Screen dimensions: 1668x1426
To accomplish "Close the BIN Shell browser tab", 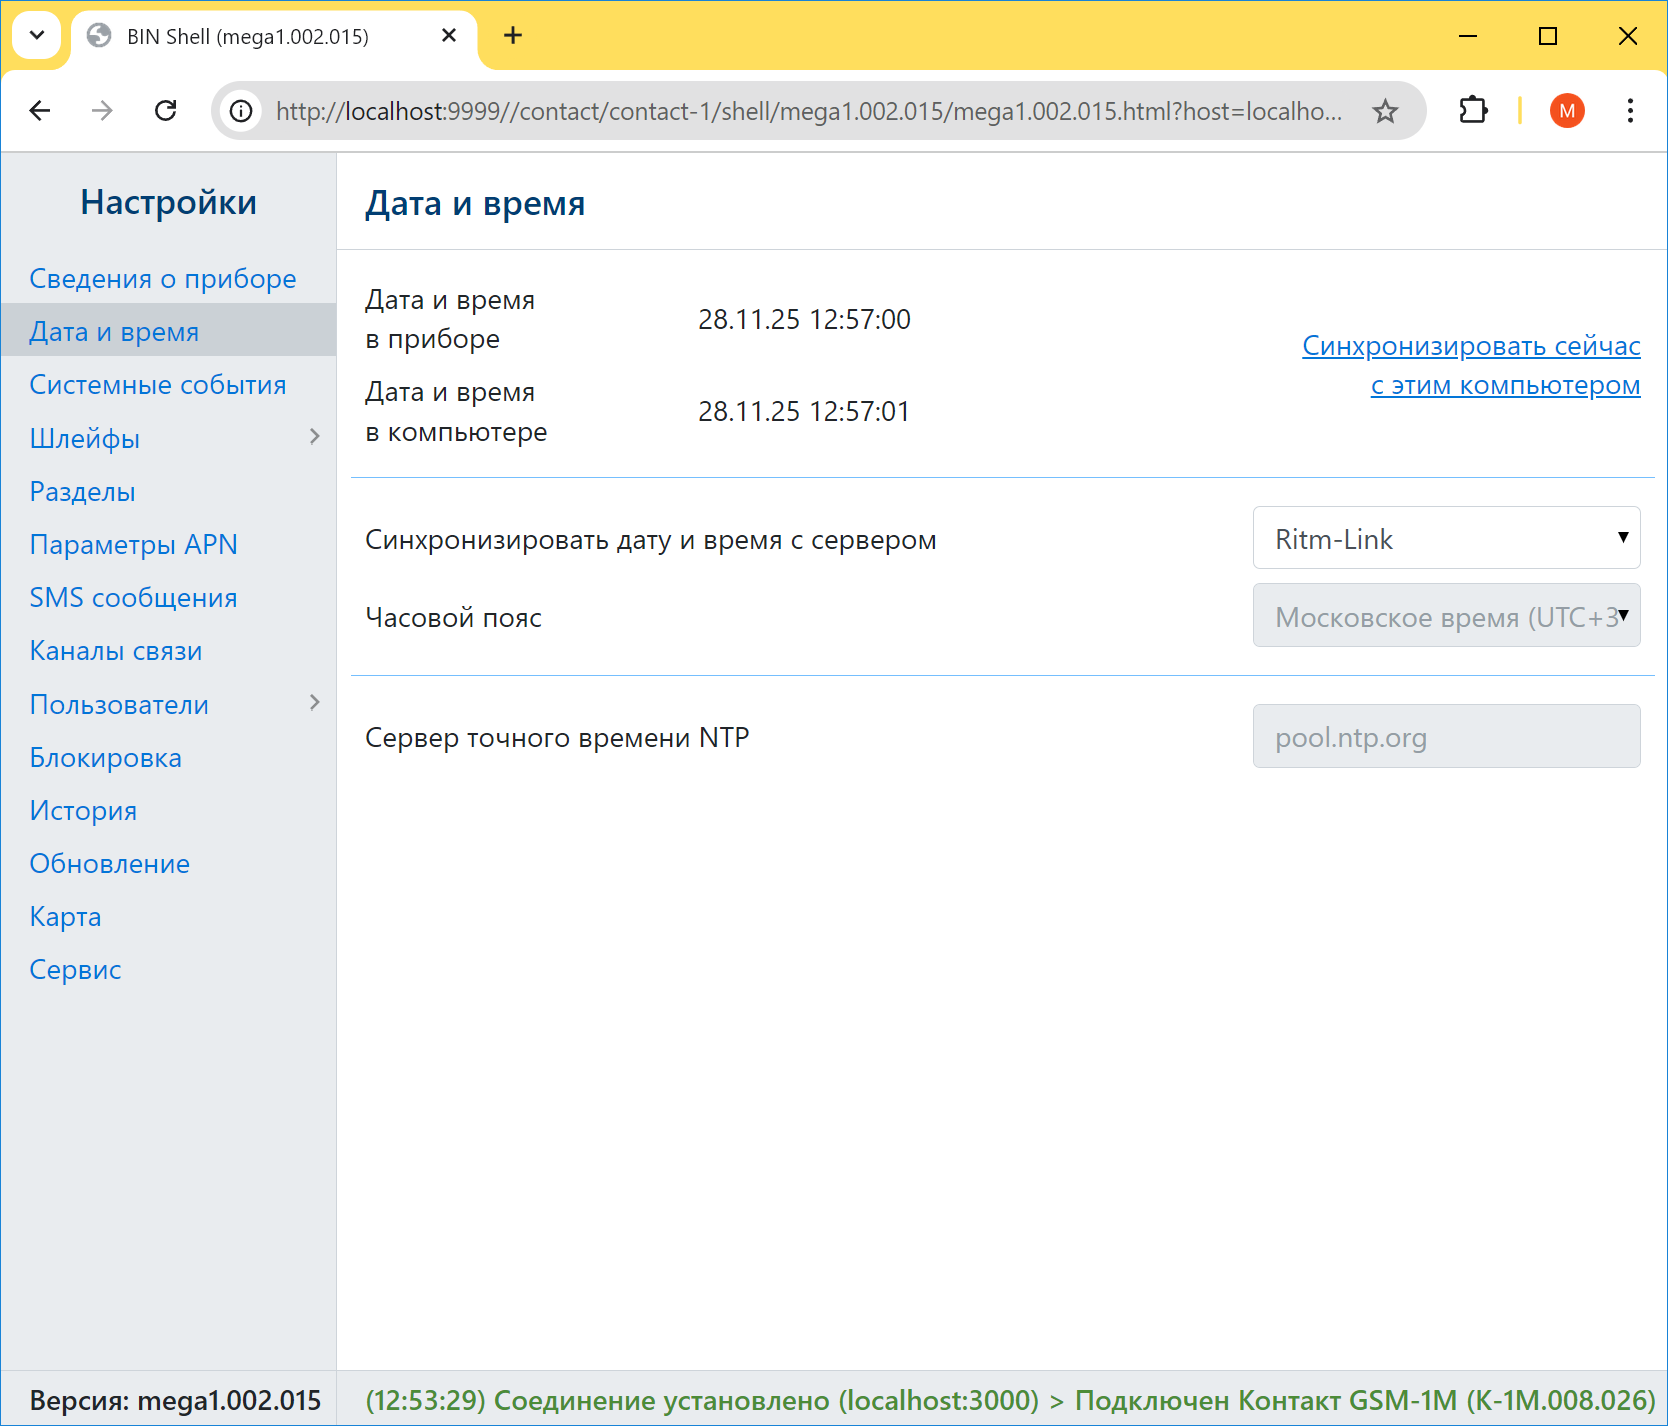I will [449, 36].
